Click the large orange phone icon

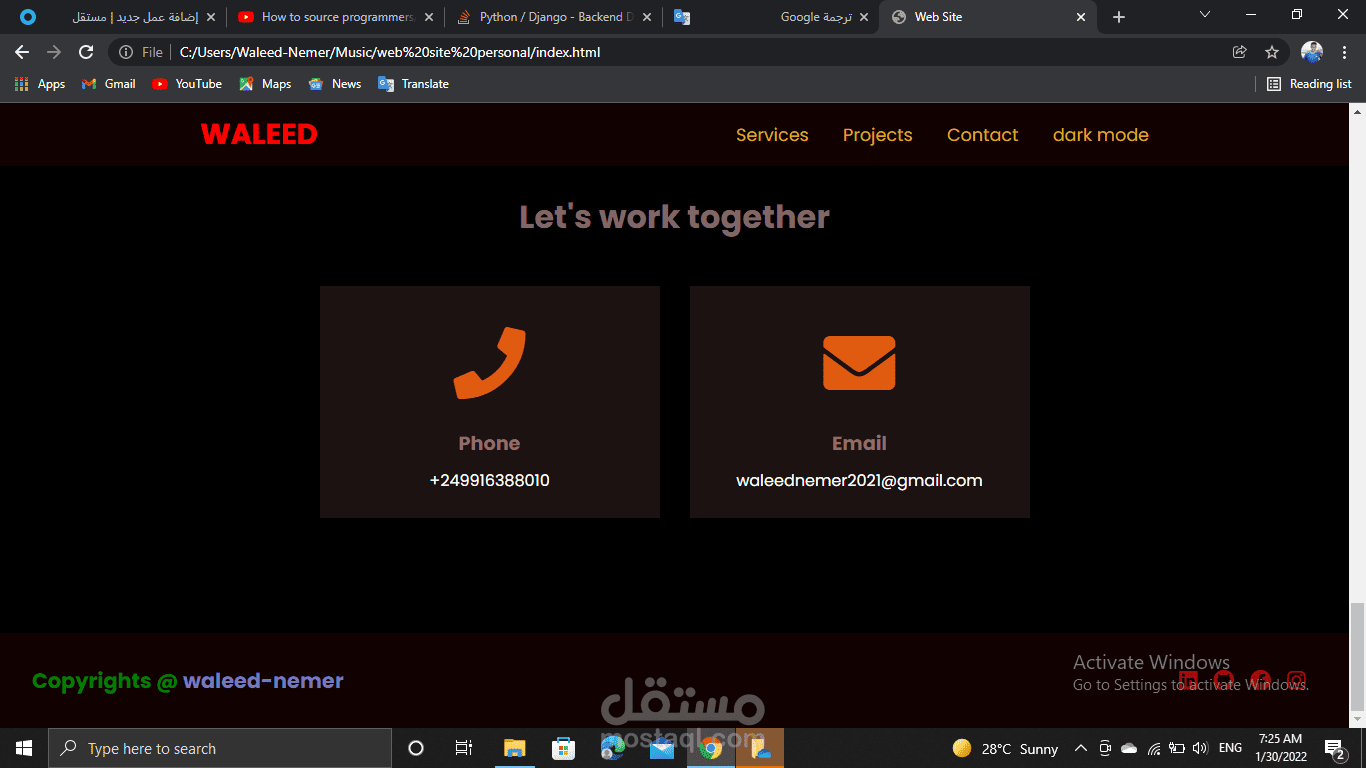coord(489,363)
